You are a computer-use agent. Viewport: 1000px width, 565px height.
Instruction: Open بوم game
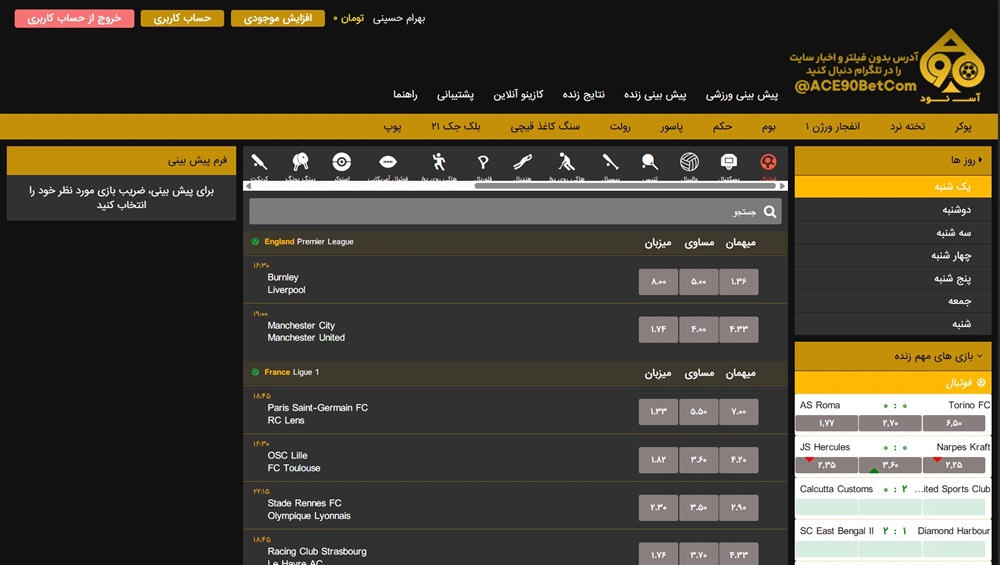[768, 127]
